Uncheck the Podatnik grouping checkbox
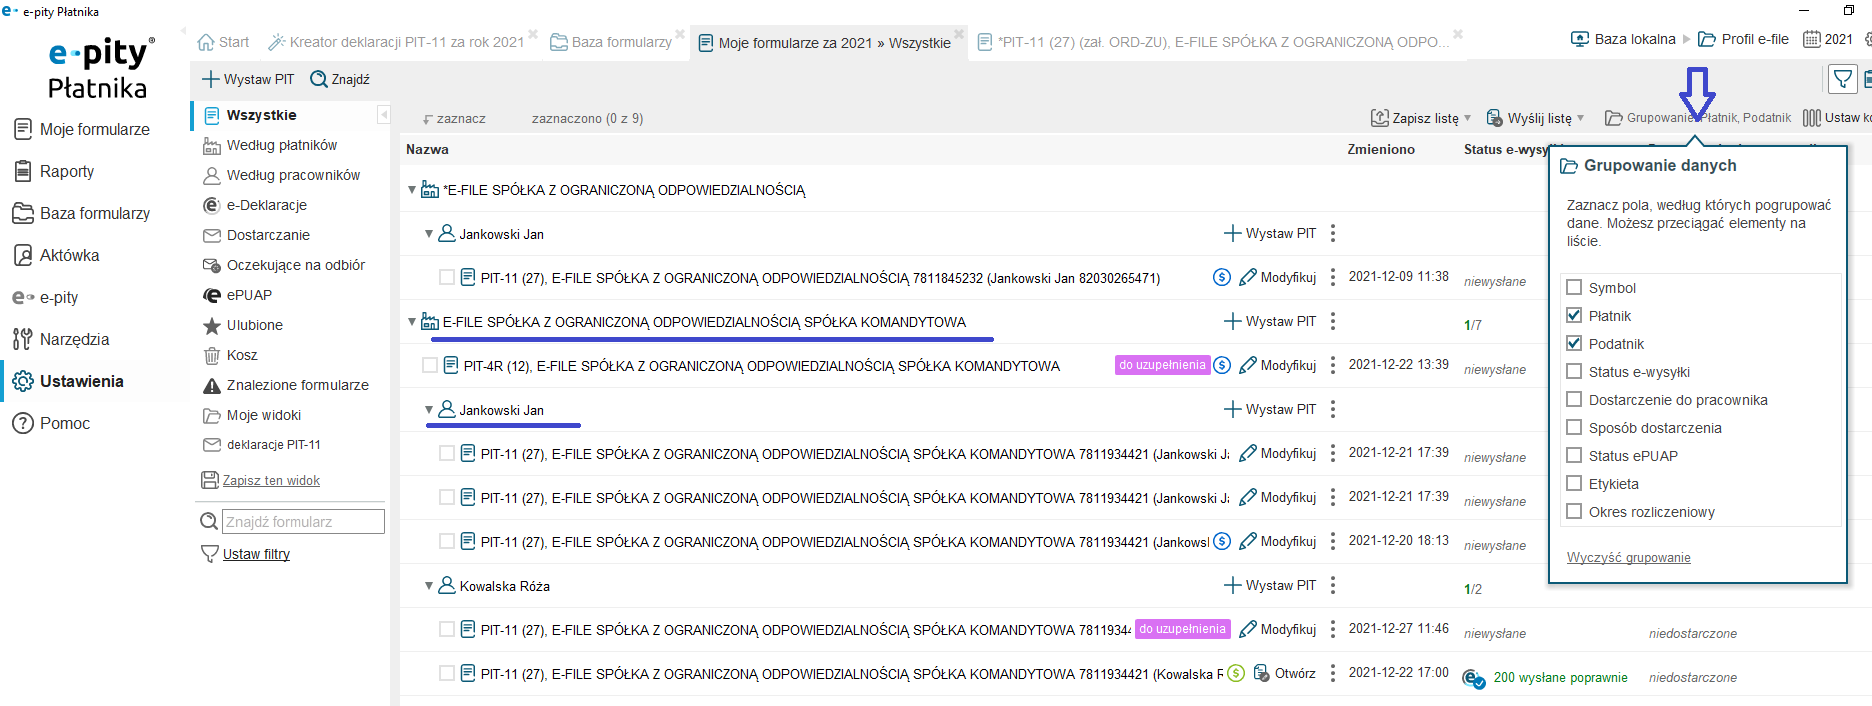The width and height of the screenshot is (1872, 706). [1574, 344]
